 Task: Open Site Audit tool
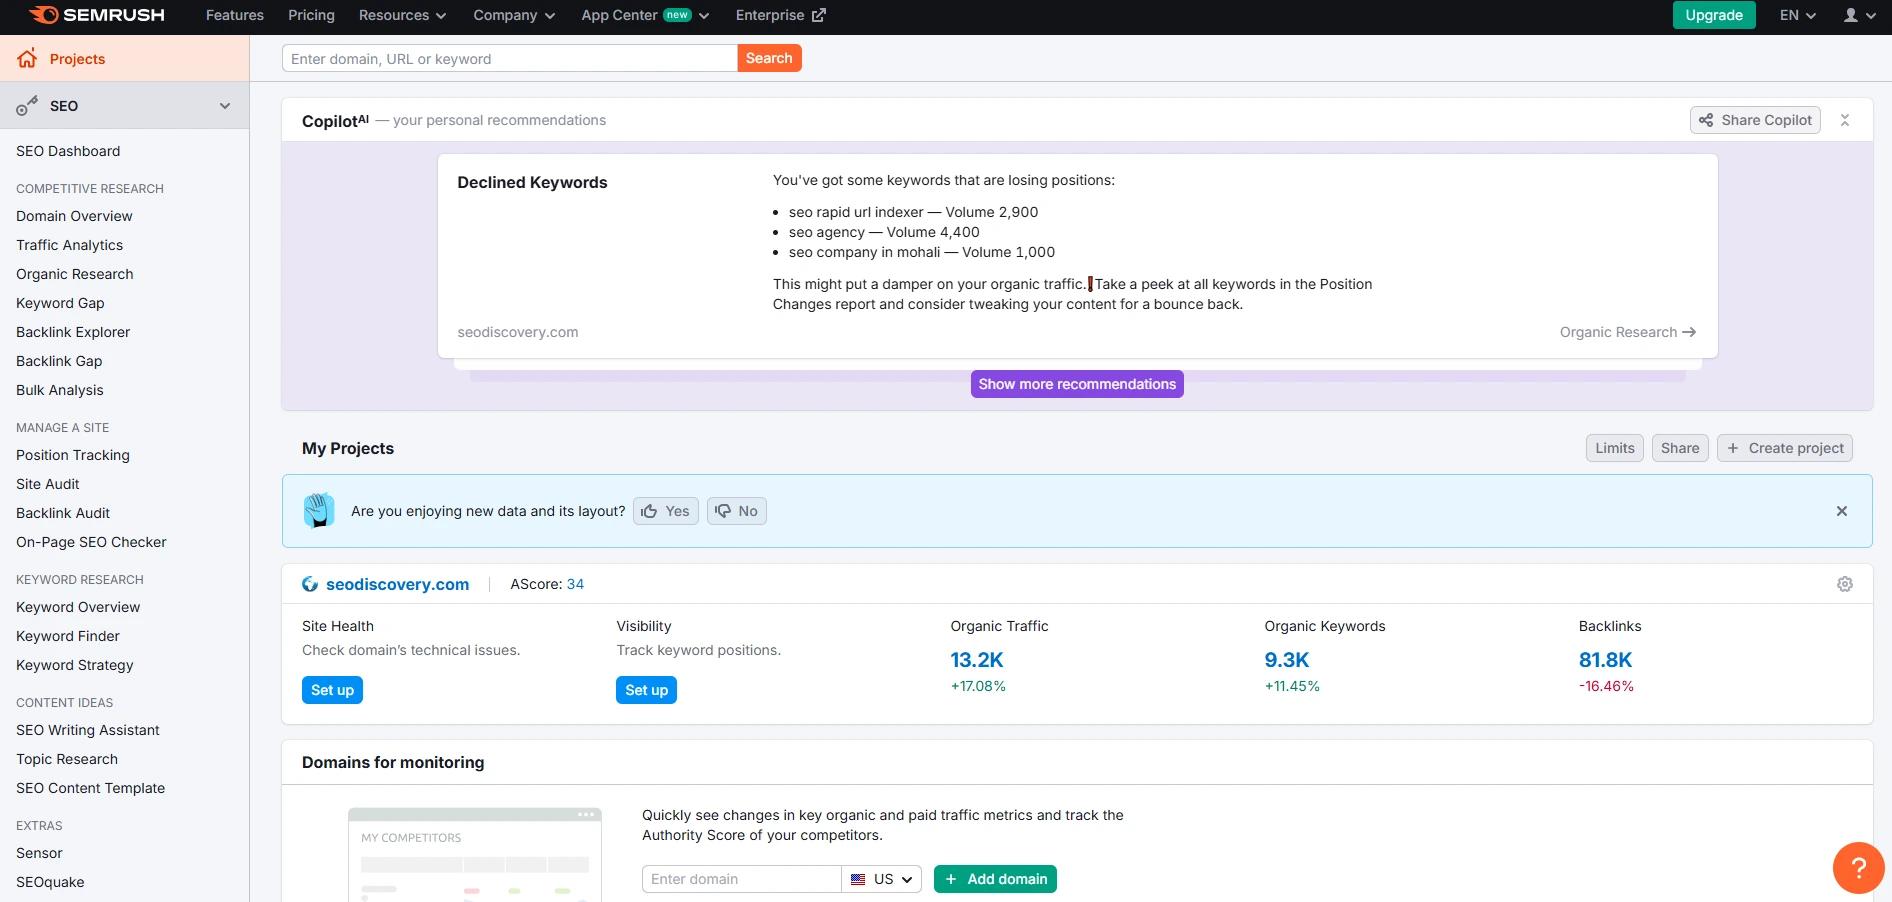point(48,484)
